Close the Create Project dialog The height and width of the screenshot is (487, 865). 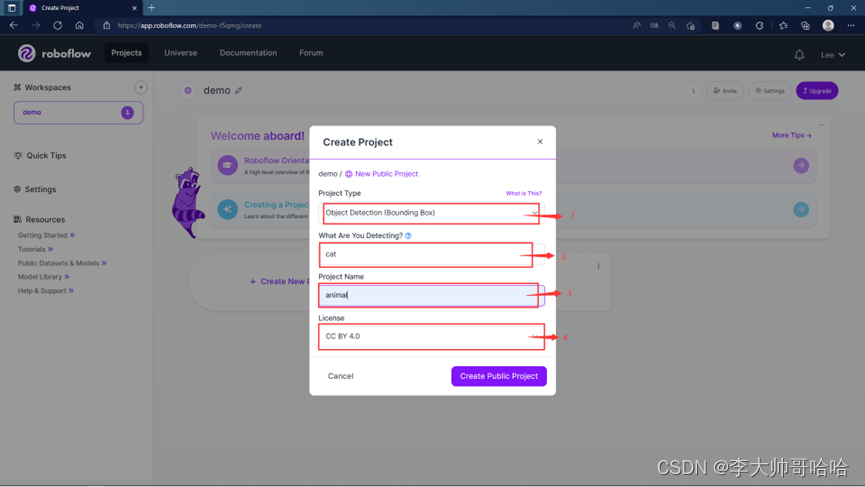coord(540,142)
